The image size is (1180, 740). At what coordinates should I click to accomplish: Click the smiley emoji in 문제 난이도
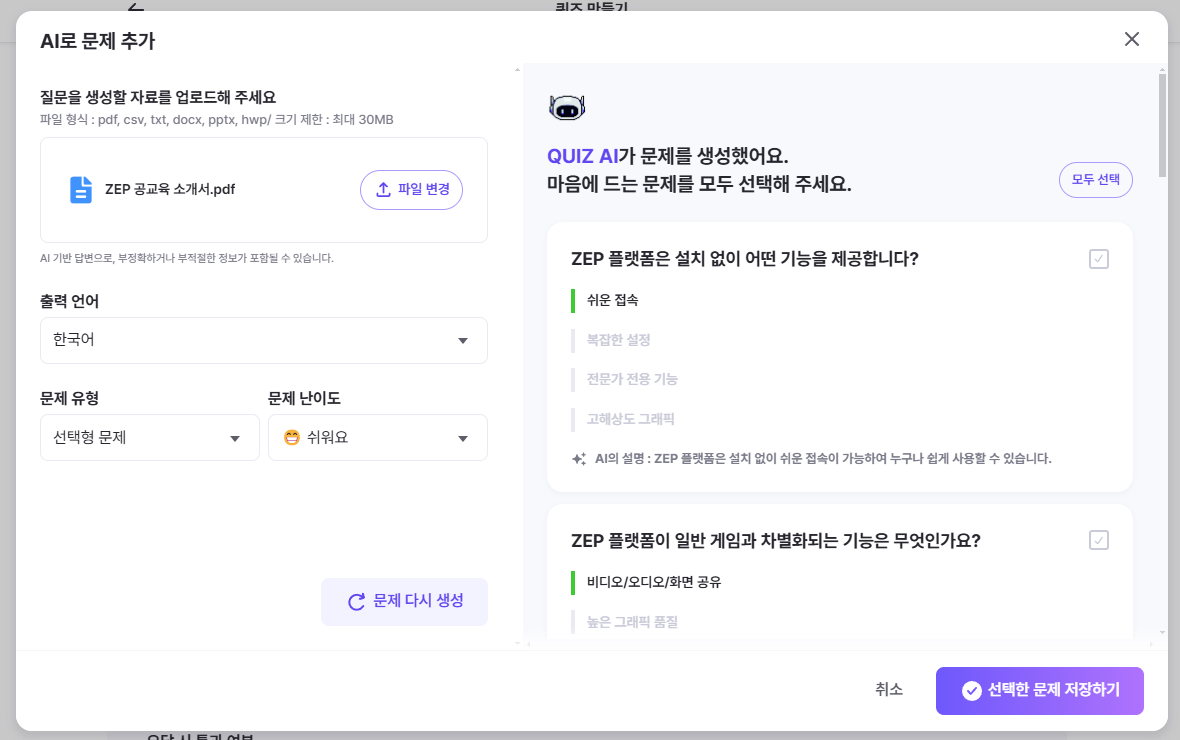pos(292,438)
